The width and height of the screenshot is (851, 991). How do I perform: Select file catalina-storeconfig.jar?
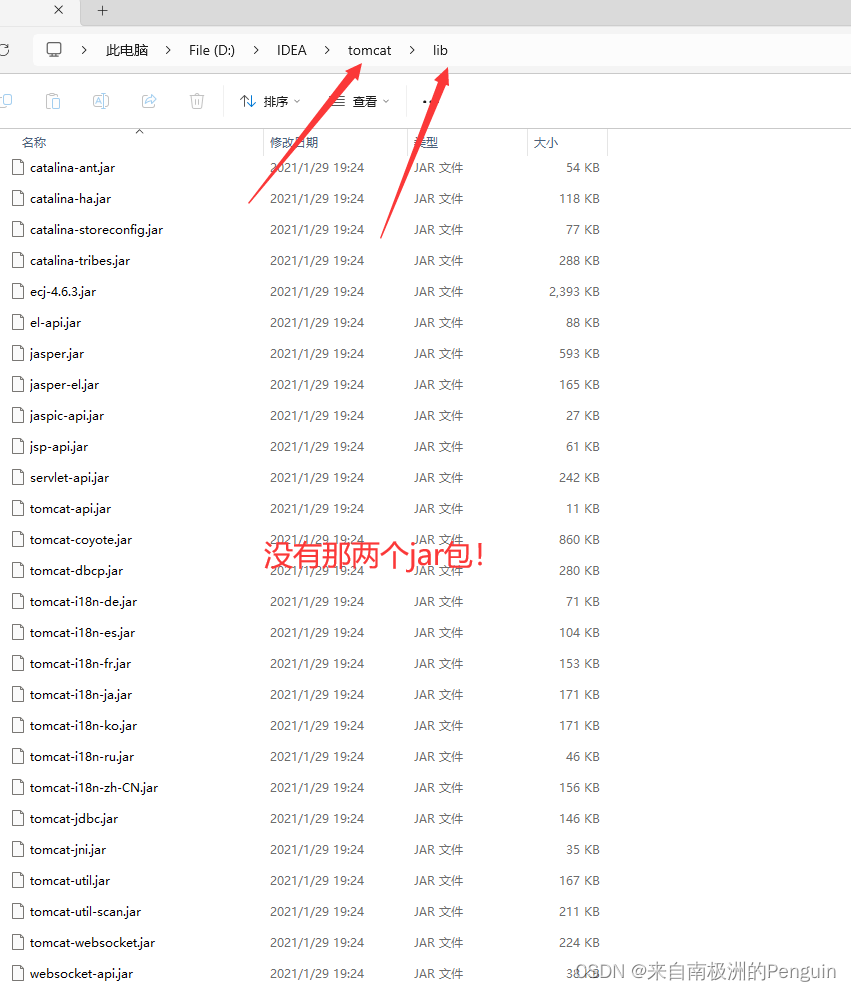(96, 229)
